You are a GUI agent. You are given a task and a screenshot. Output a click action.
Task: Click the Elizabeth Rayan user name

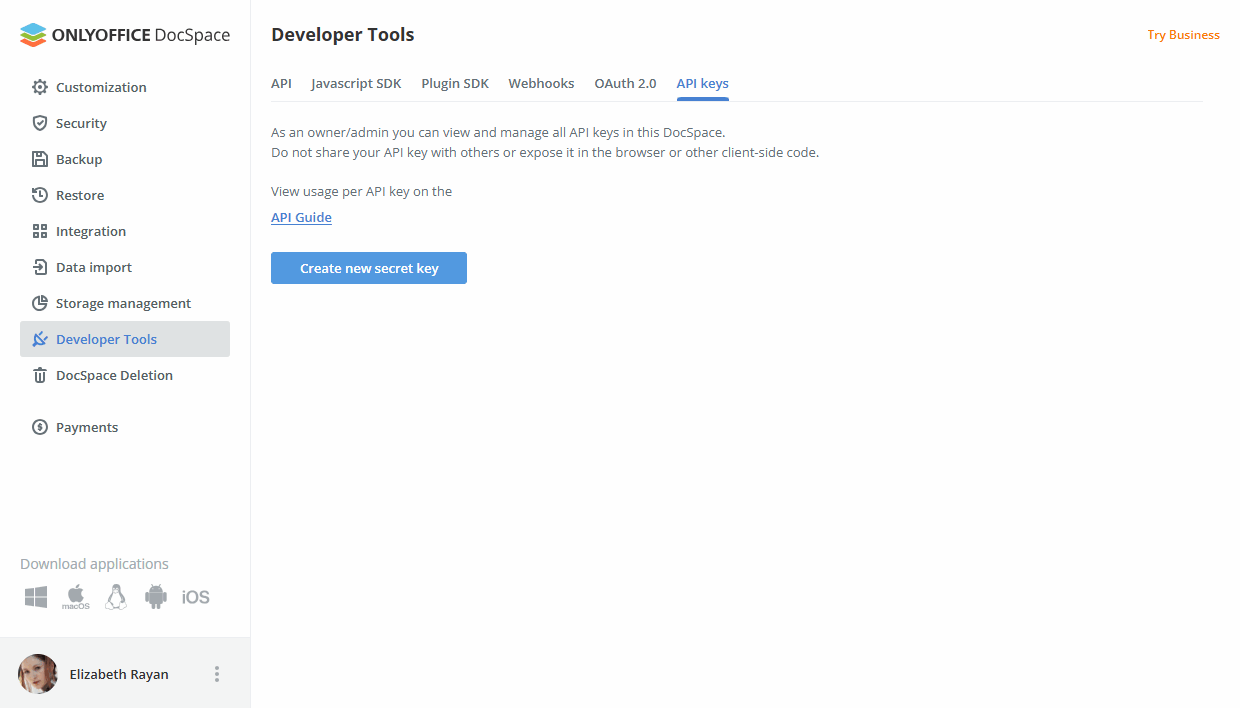click(x=119, y=674)
